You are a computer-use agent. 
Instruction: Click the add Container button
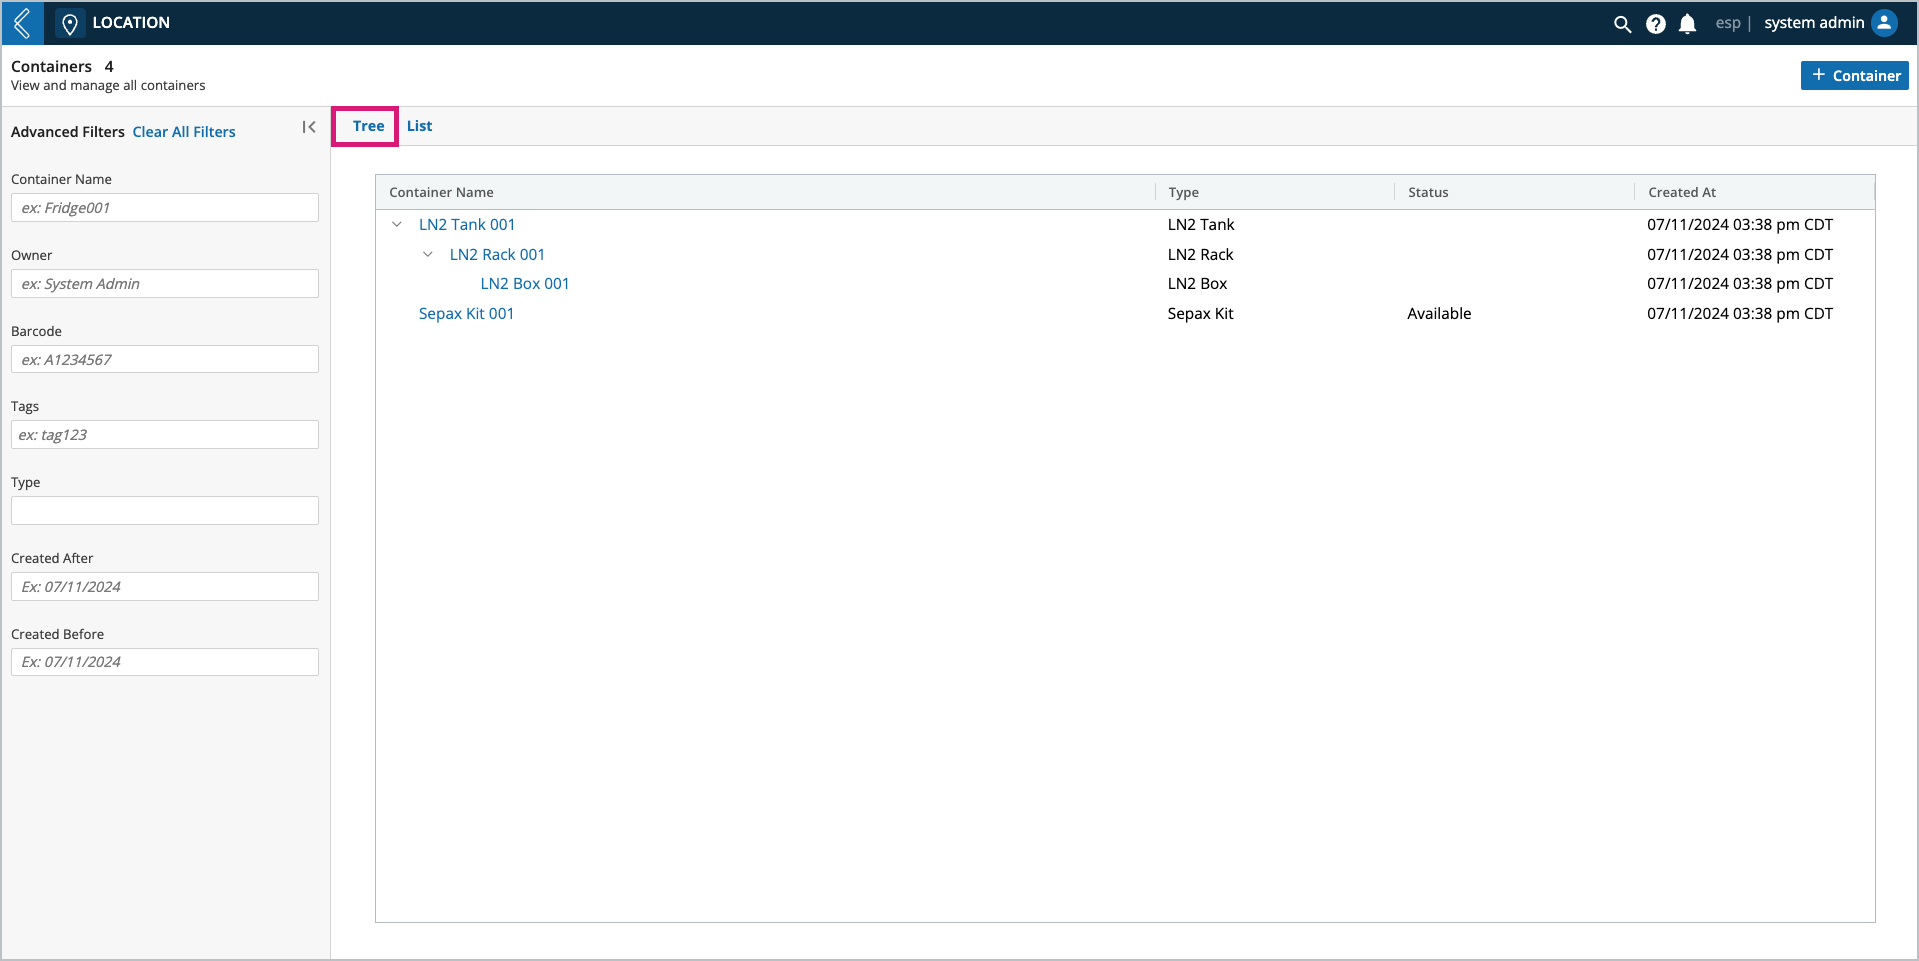[1855, 75]
